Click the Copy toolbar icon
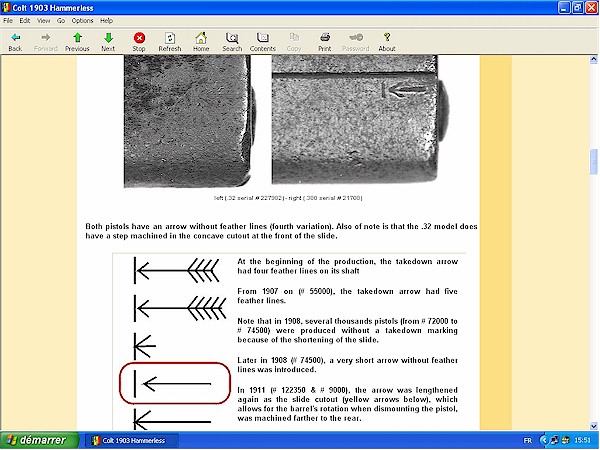This screenshot has width=600, height=450. pyautogui.click(x=294, y=38)
